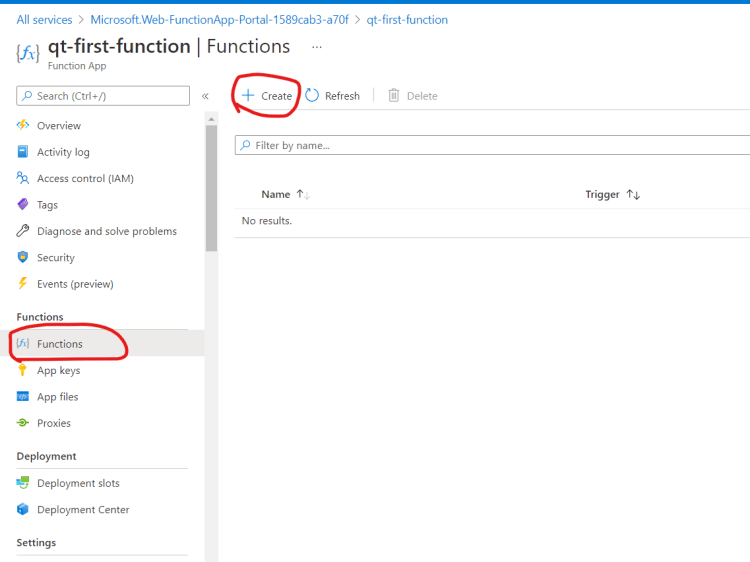Viewport: 750px width, 562px height.
Task: Click the Deployment Center cube icon
Action: 22,509
